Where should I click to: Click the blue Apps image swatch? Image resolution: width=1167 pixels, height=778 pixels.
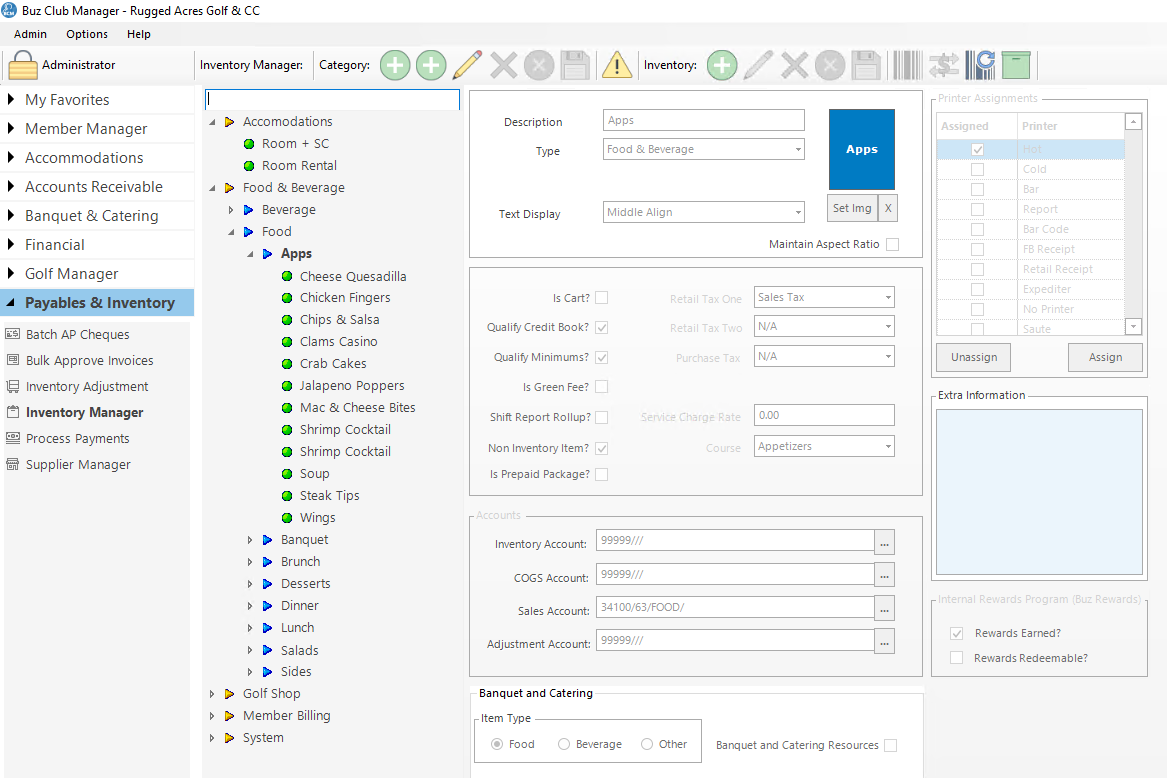coord(862,150)
